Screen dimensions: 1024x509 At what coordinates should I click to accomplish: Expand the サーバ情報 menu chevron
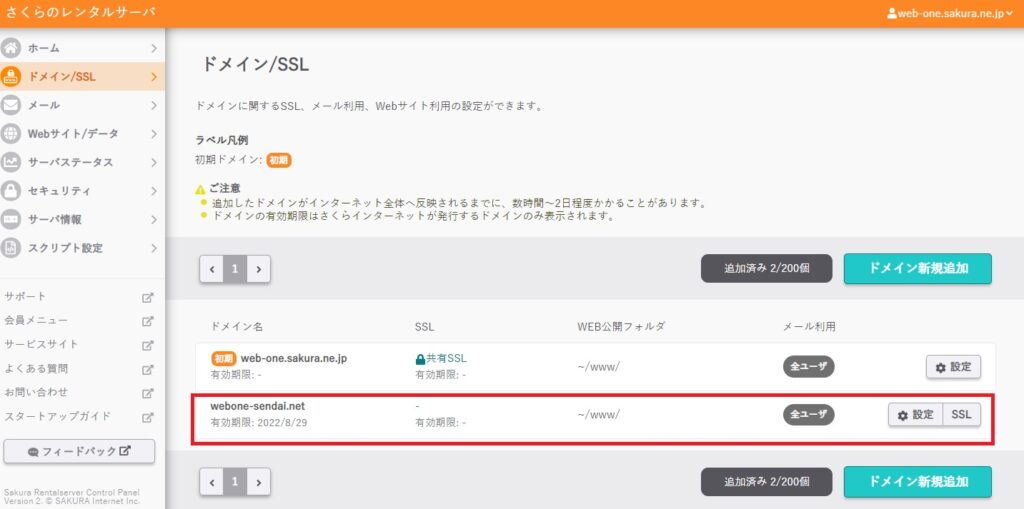pos(153,220)
